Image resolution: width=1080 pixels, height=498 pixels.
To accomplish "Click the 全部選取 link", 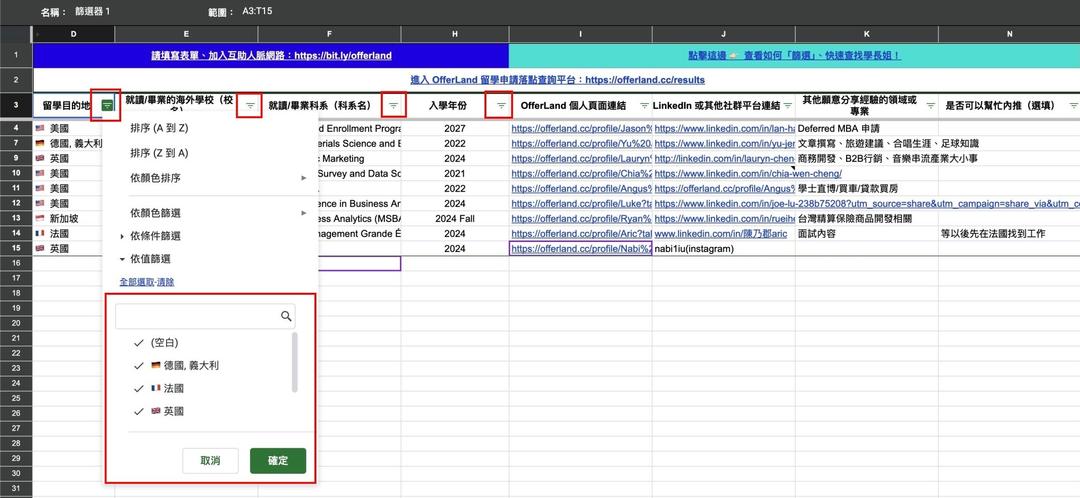I will tap(137, 282).
